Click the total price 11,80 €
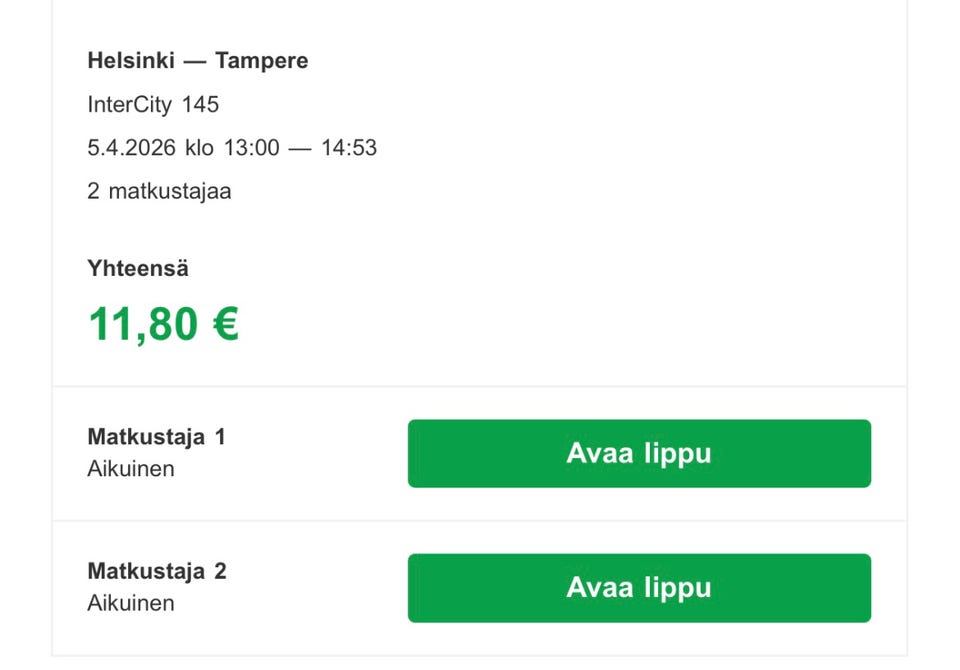The height and width of the screenshot is (670, 960). click(x=163, y=324)
